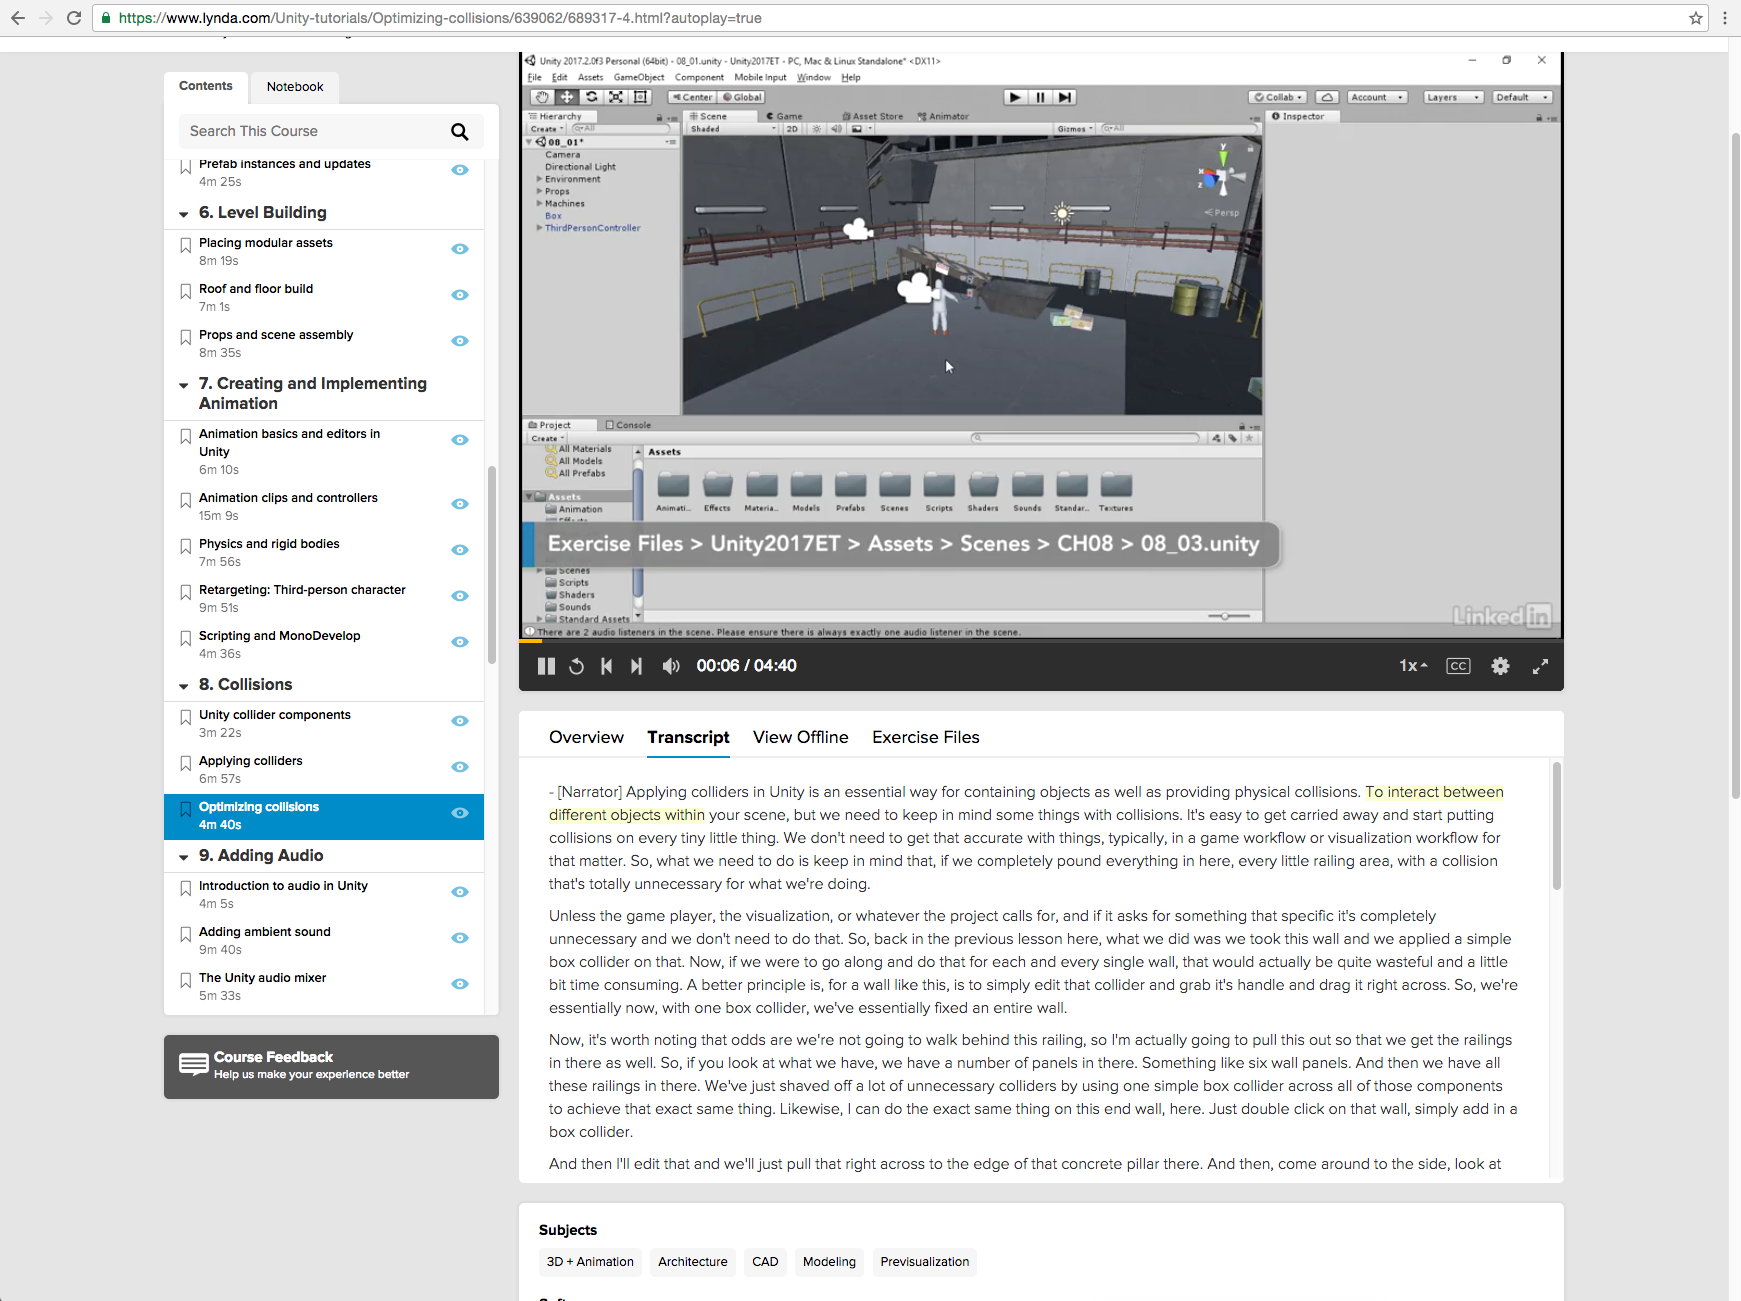Image resolution: width=1741 pixels, height=1301 pixels.
Task: Bookmark Placing modular assets lesson
Action: [185, 245]
